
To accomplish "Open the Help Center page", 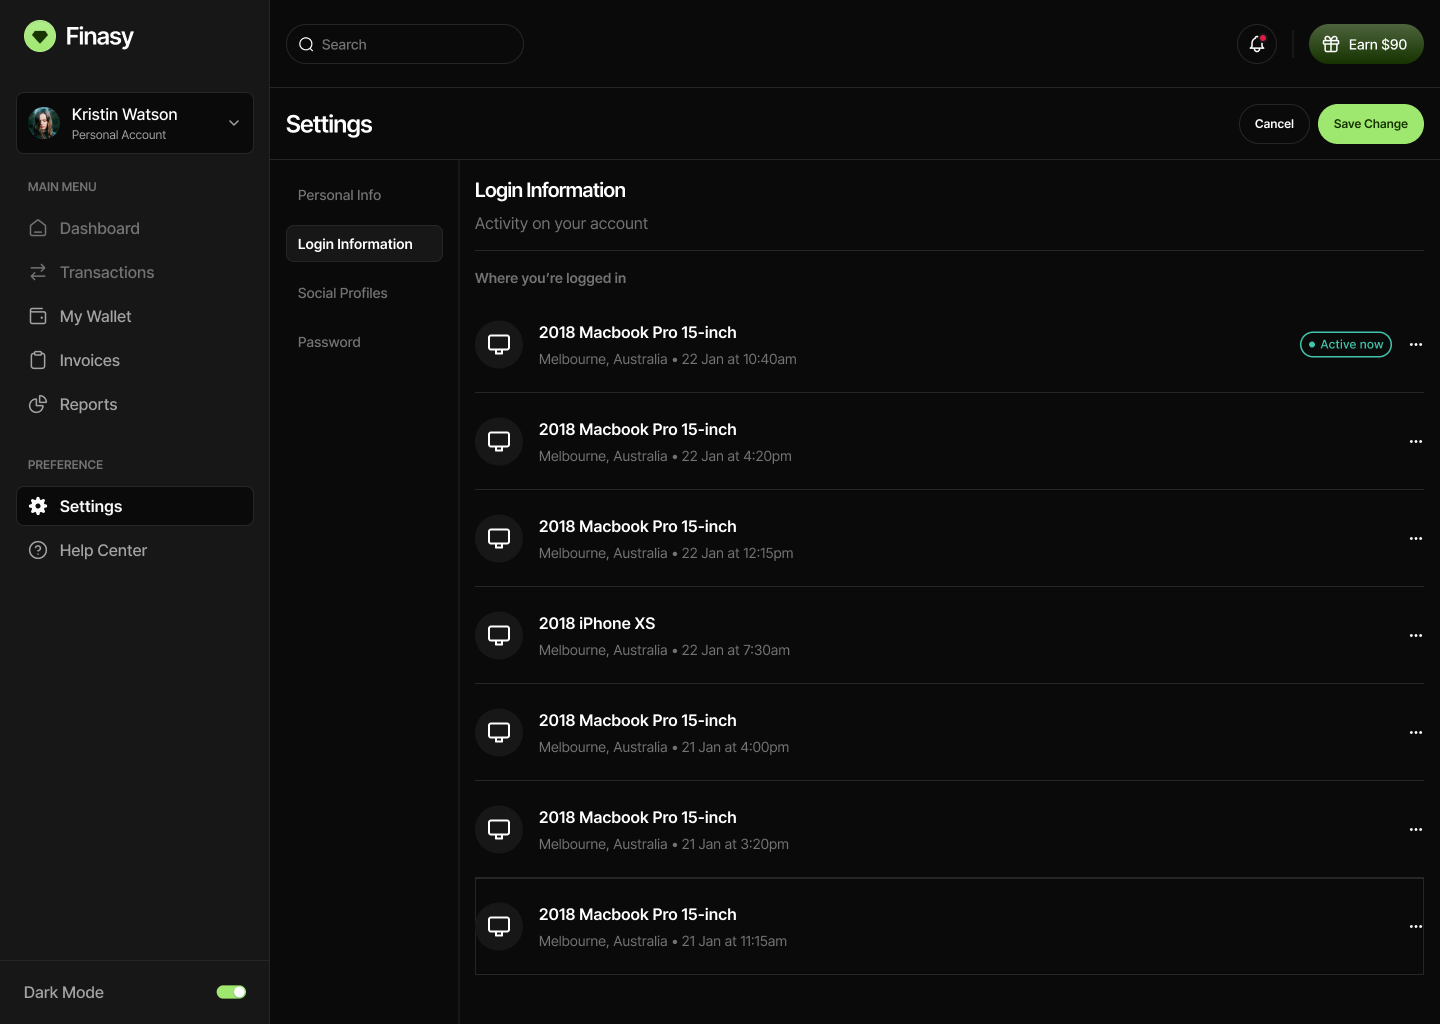I will pos(135,550).
